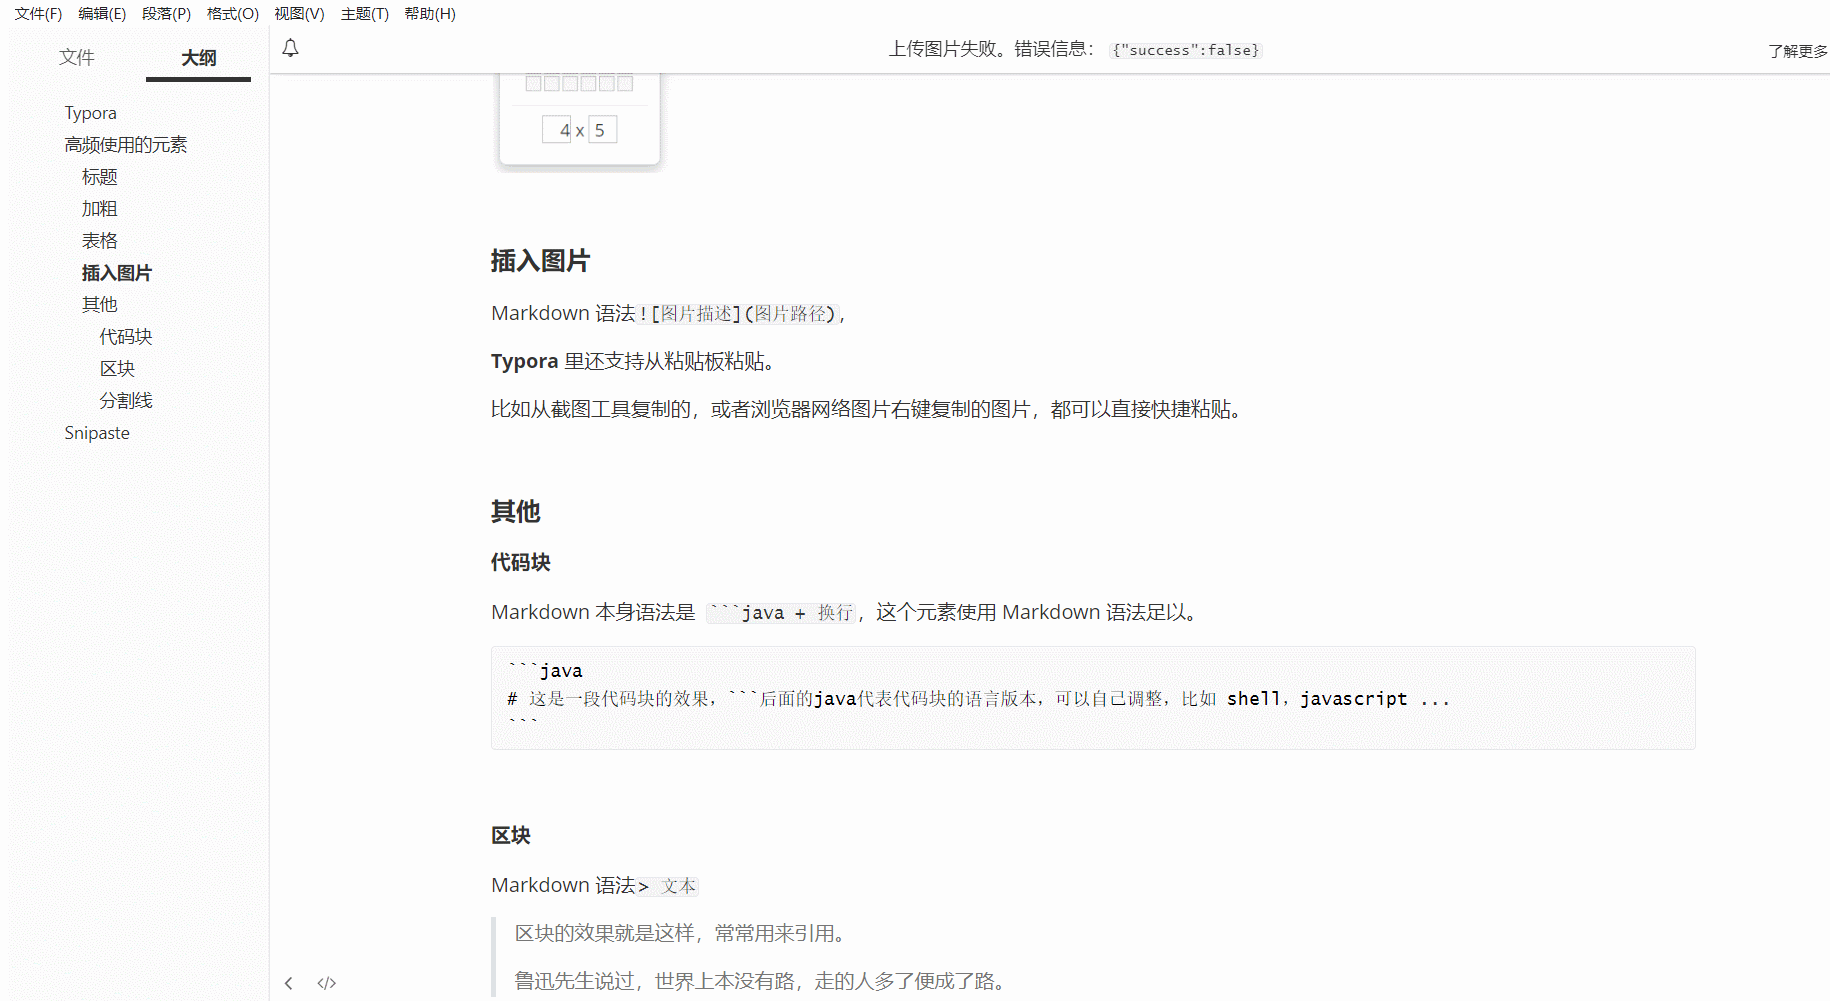This screenshot has height=1001, width=1830.
Task: Jump to Typora in outline
Action: click(x=91, y=113)
